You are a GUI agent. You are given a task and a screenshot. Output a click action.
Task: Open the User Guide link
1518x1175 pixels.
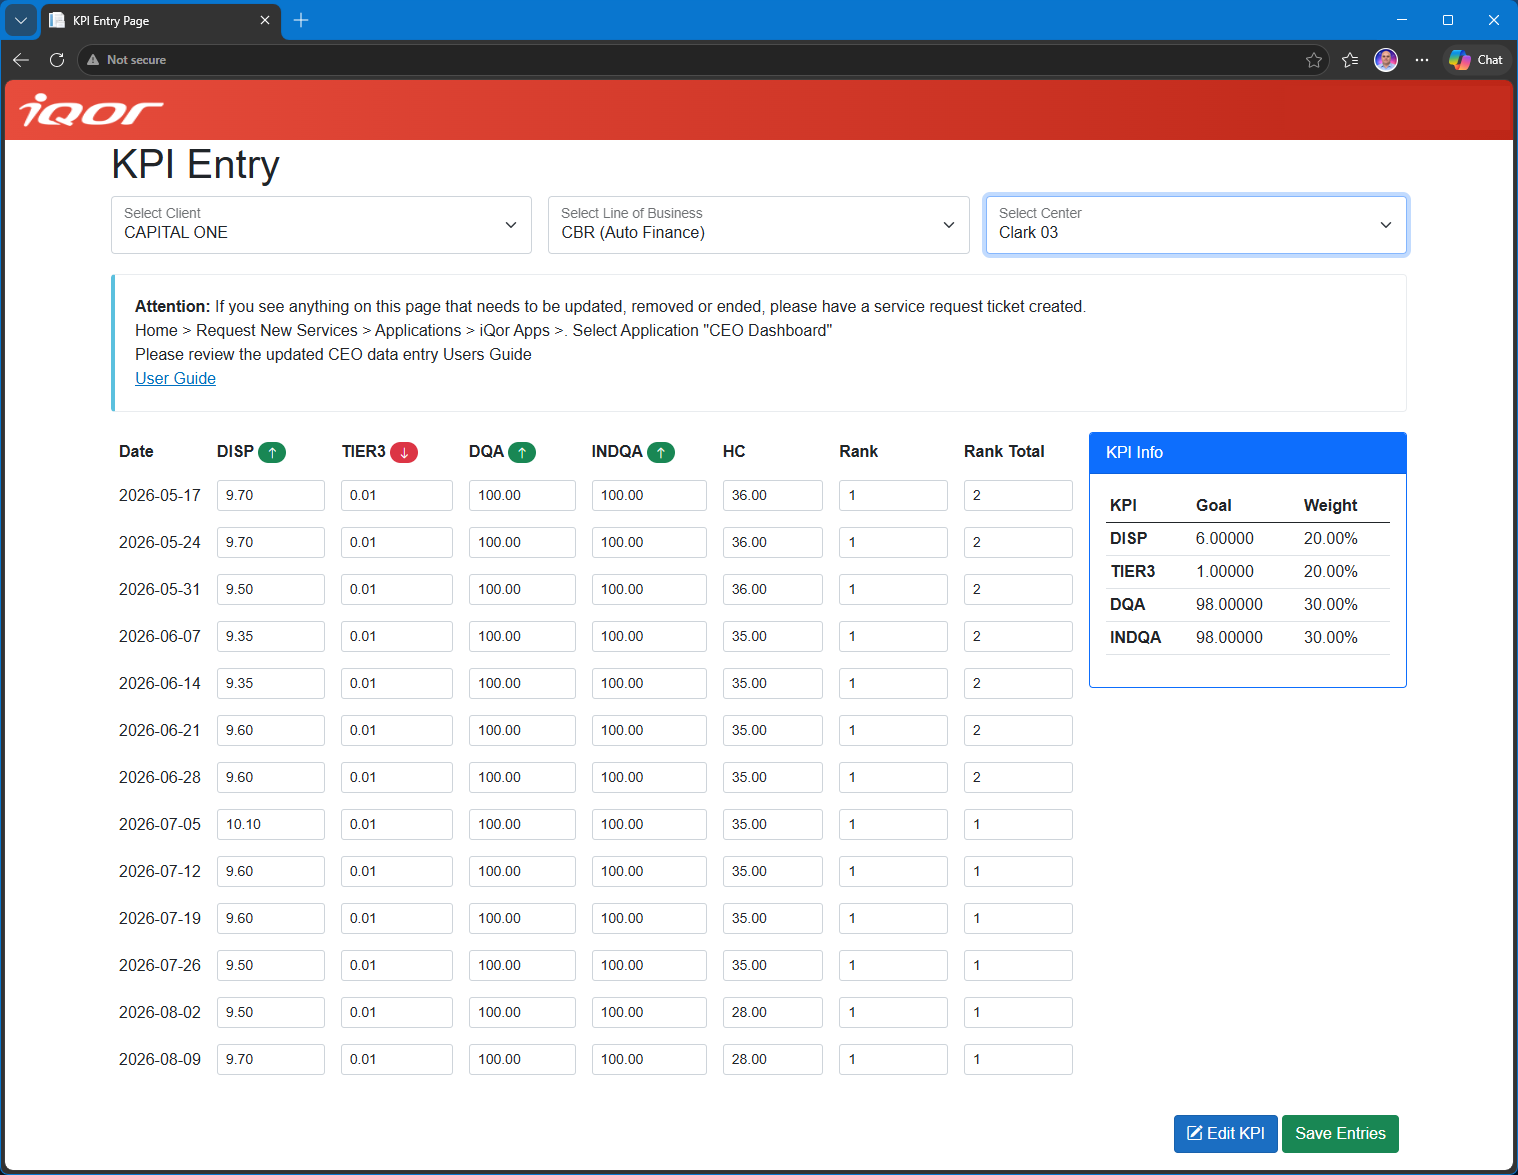pyautogui.click(x=175, y=378)
